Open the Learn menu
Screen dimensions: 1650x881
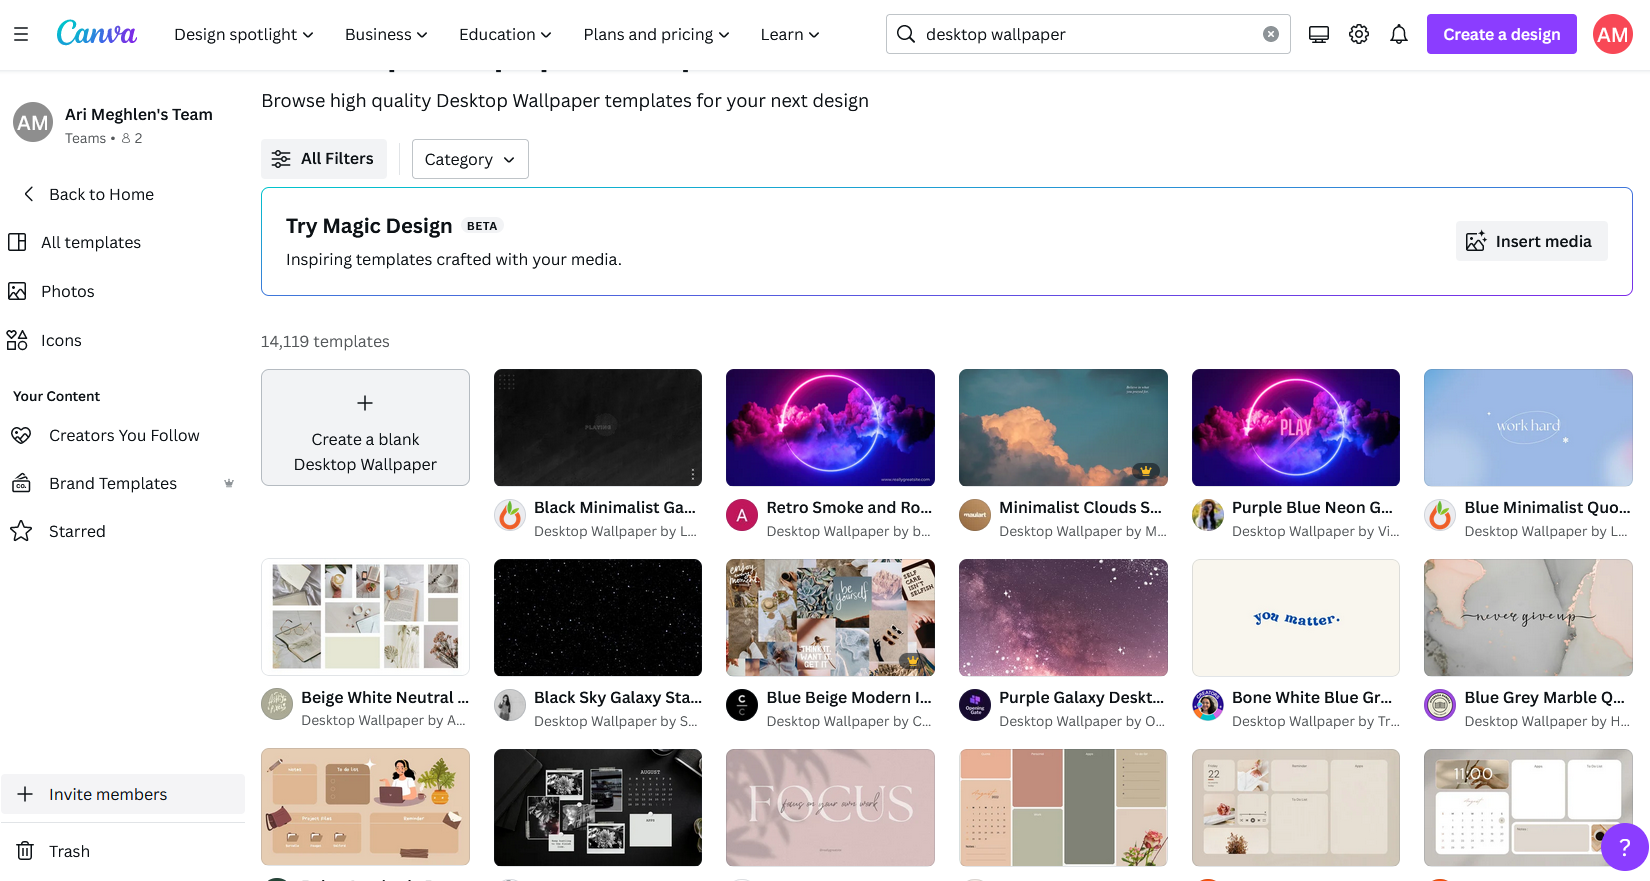789,34
